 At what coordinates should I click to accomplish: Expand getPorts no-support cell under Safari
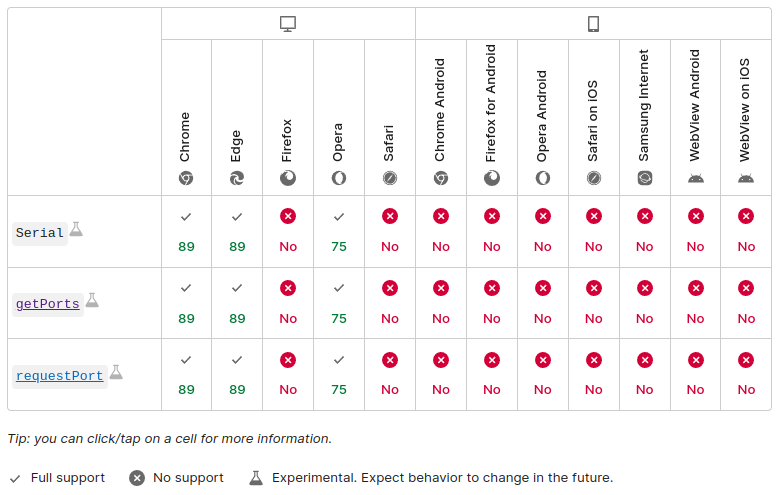(x=390, y=303)
